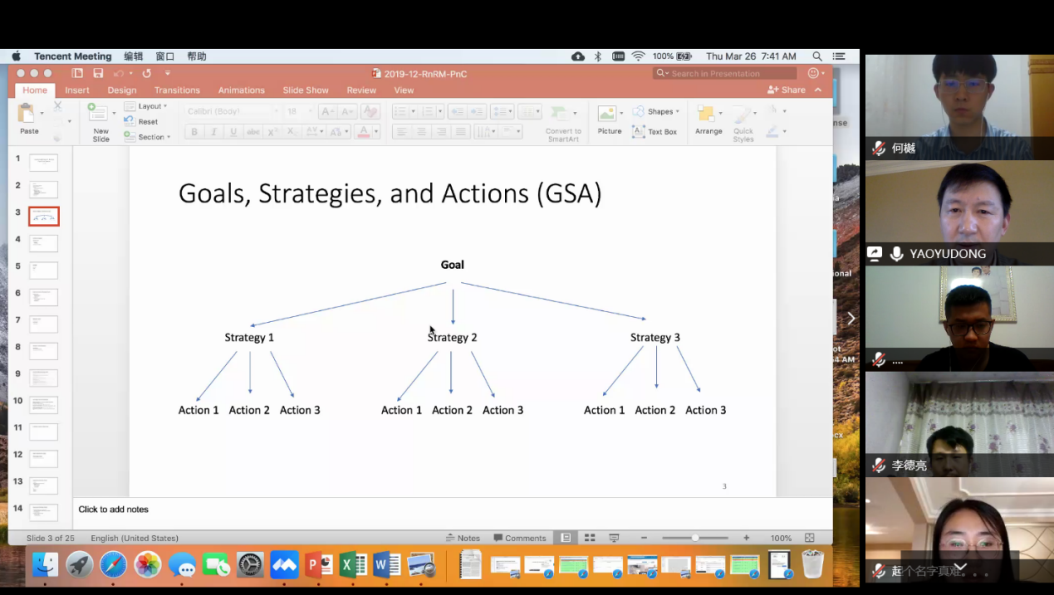Click the Reset button in ribbon
Viewport: 1054px width, 595px height.
click(146, 122)
